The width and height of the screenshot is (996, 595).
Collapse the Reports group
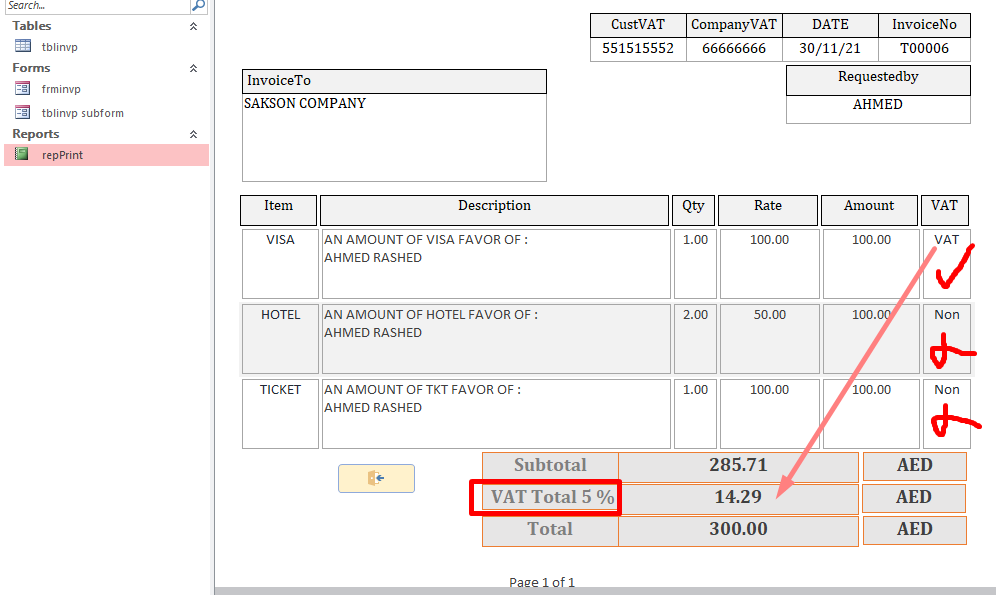click(194, 134)
